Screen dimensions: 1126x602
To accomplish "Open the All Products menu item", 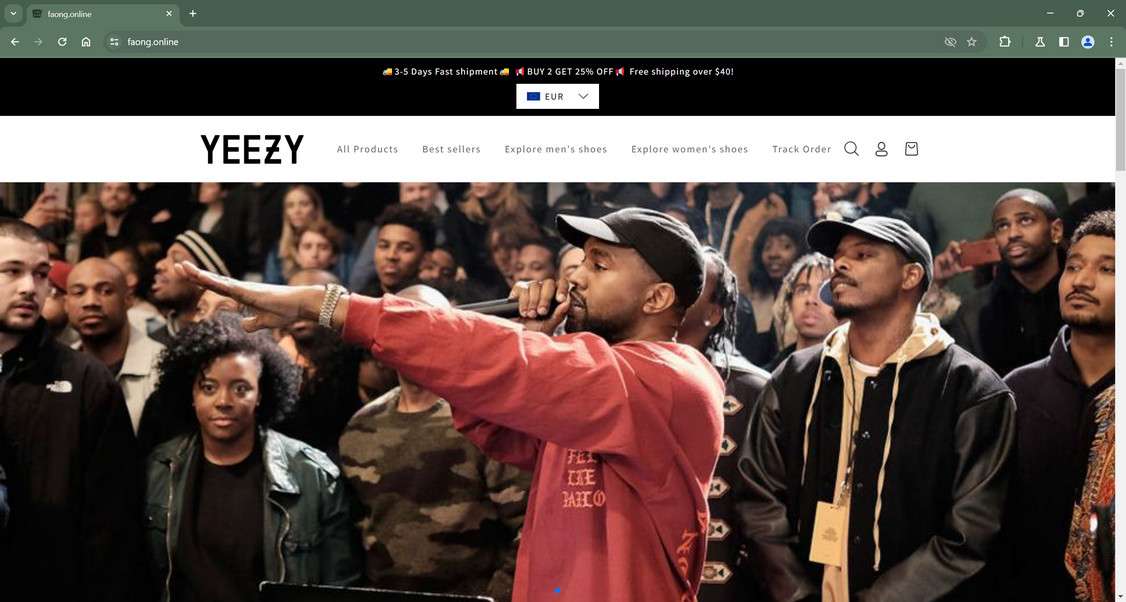I will [367, 149].
